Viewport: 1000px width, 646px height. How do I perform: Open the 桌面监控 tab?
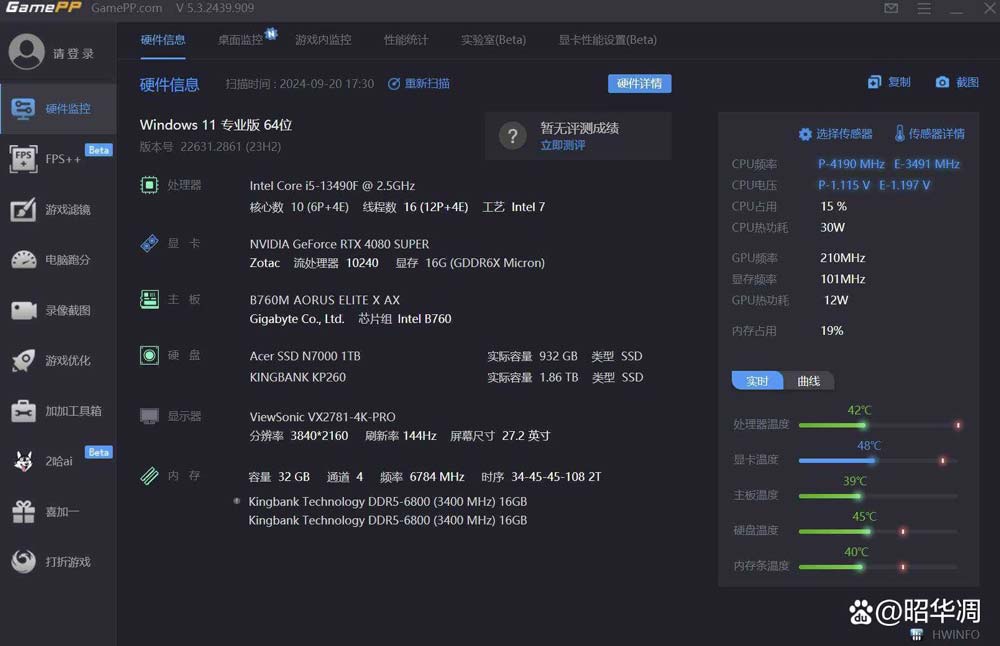point(240,40)
